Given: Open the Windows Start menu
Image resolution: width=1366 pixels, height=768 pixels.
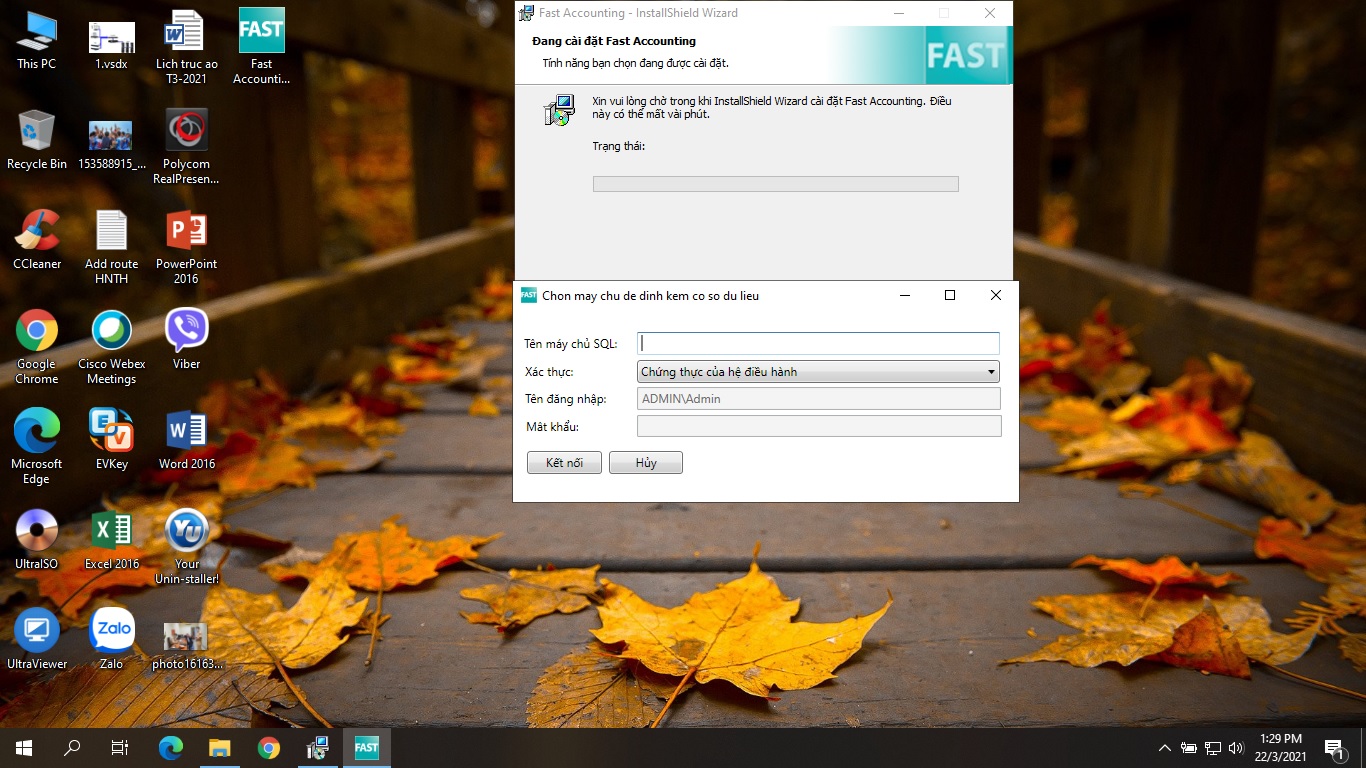Looking at the screenshot, I should click(24, 747).
